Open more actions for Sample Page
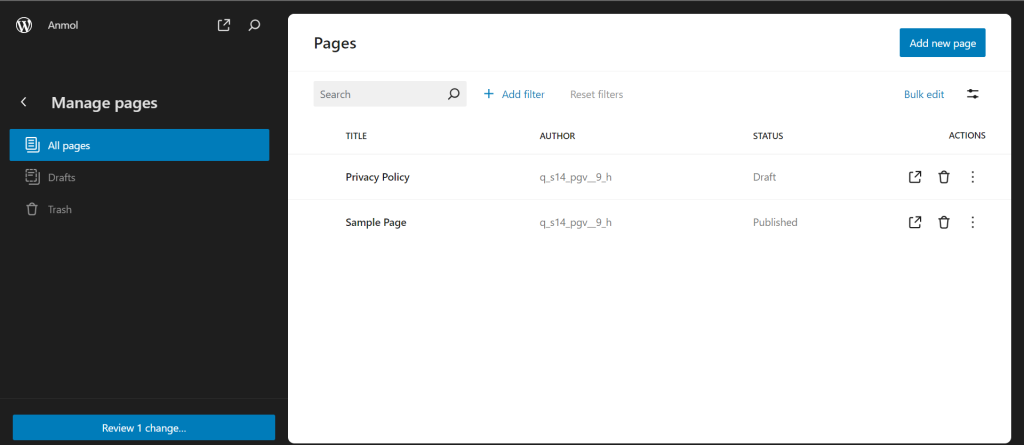Viewport: 1024px width, 445px height. pyautogui.click(x=972, y=222)
